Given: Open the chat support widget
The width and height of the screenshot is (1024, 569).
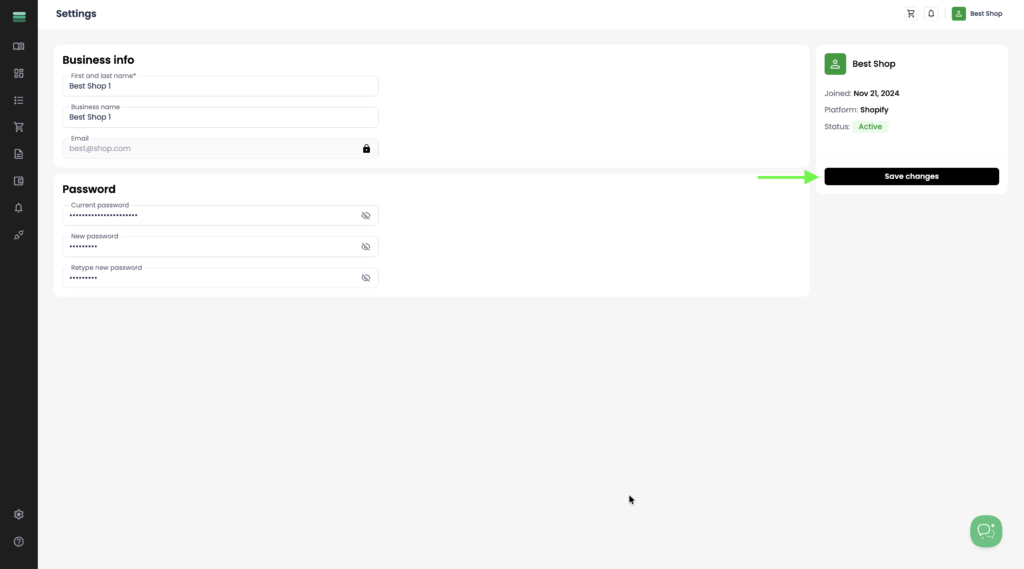Looking at the screenshot, I should [985, 531].
